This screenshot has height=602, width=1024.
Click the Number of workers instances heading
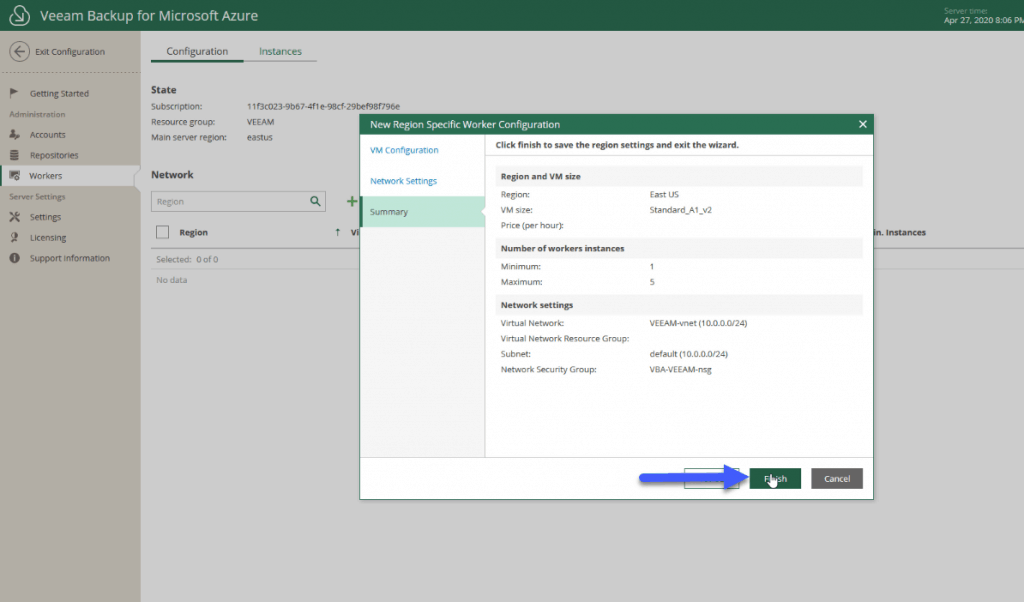coord(562,248)
